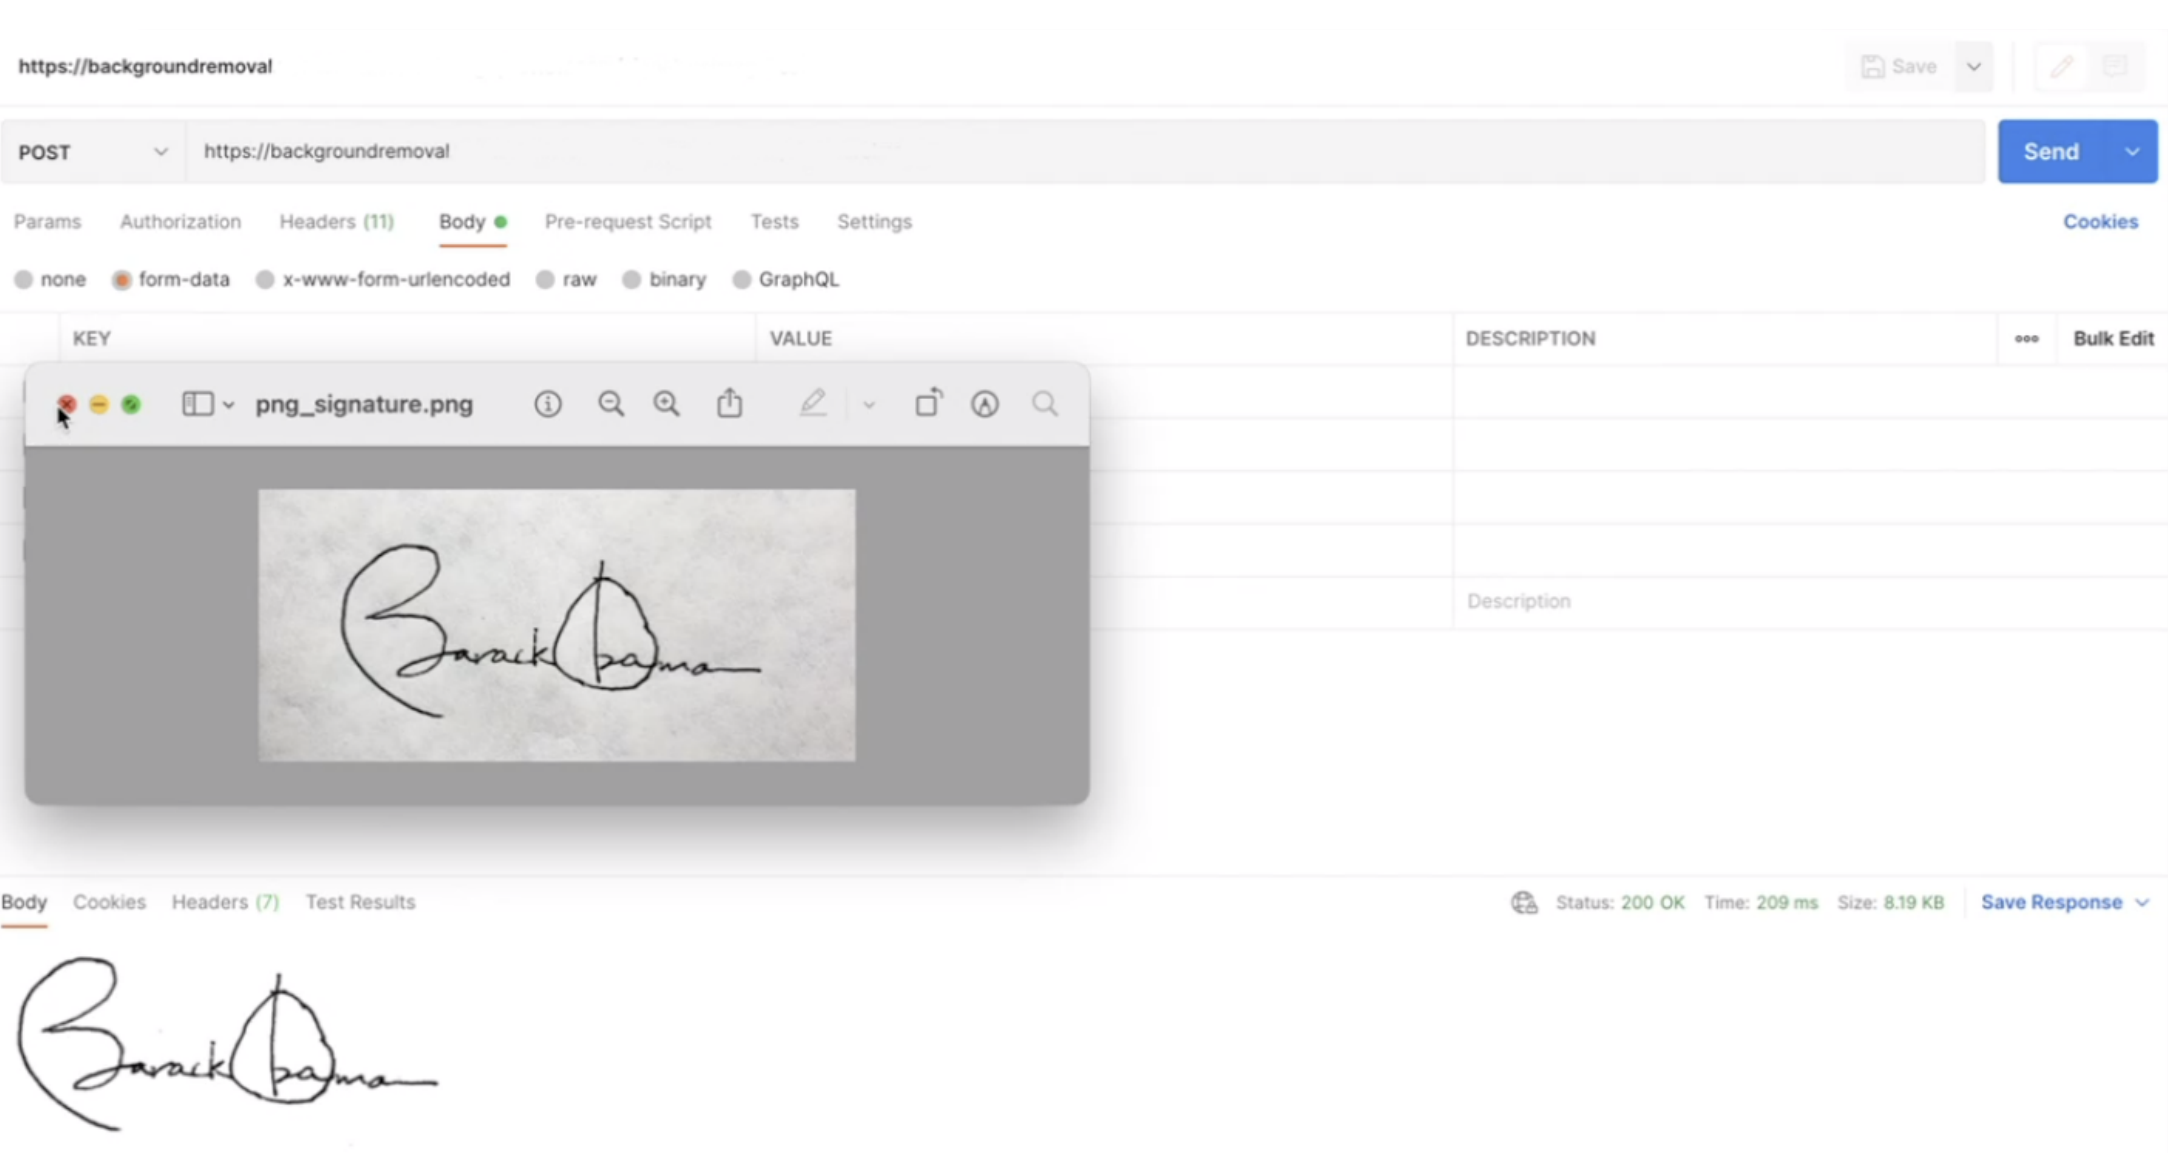Open the Markup toolbar circle icon
This screenshot has width=2168, height=1154.
click(x=985, y=404)
